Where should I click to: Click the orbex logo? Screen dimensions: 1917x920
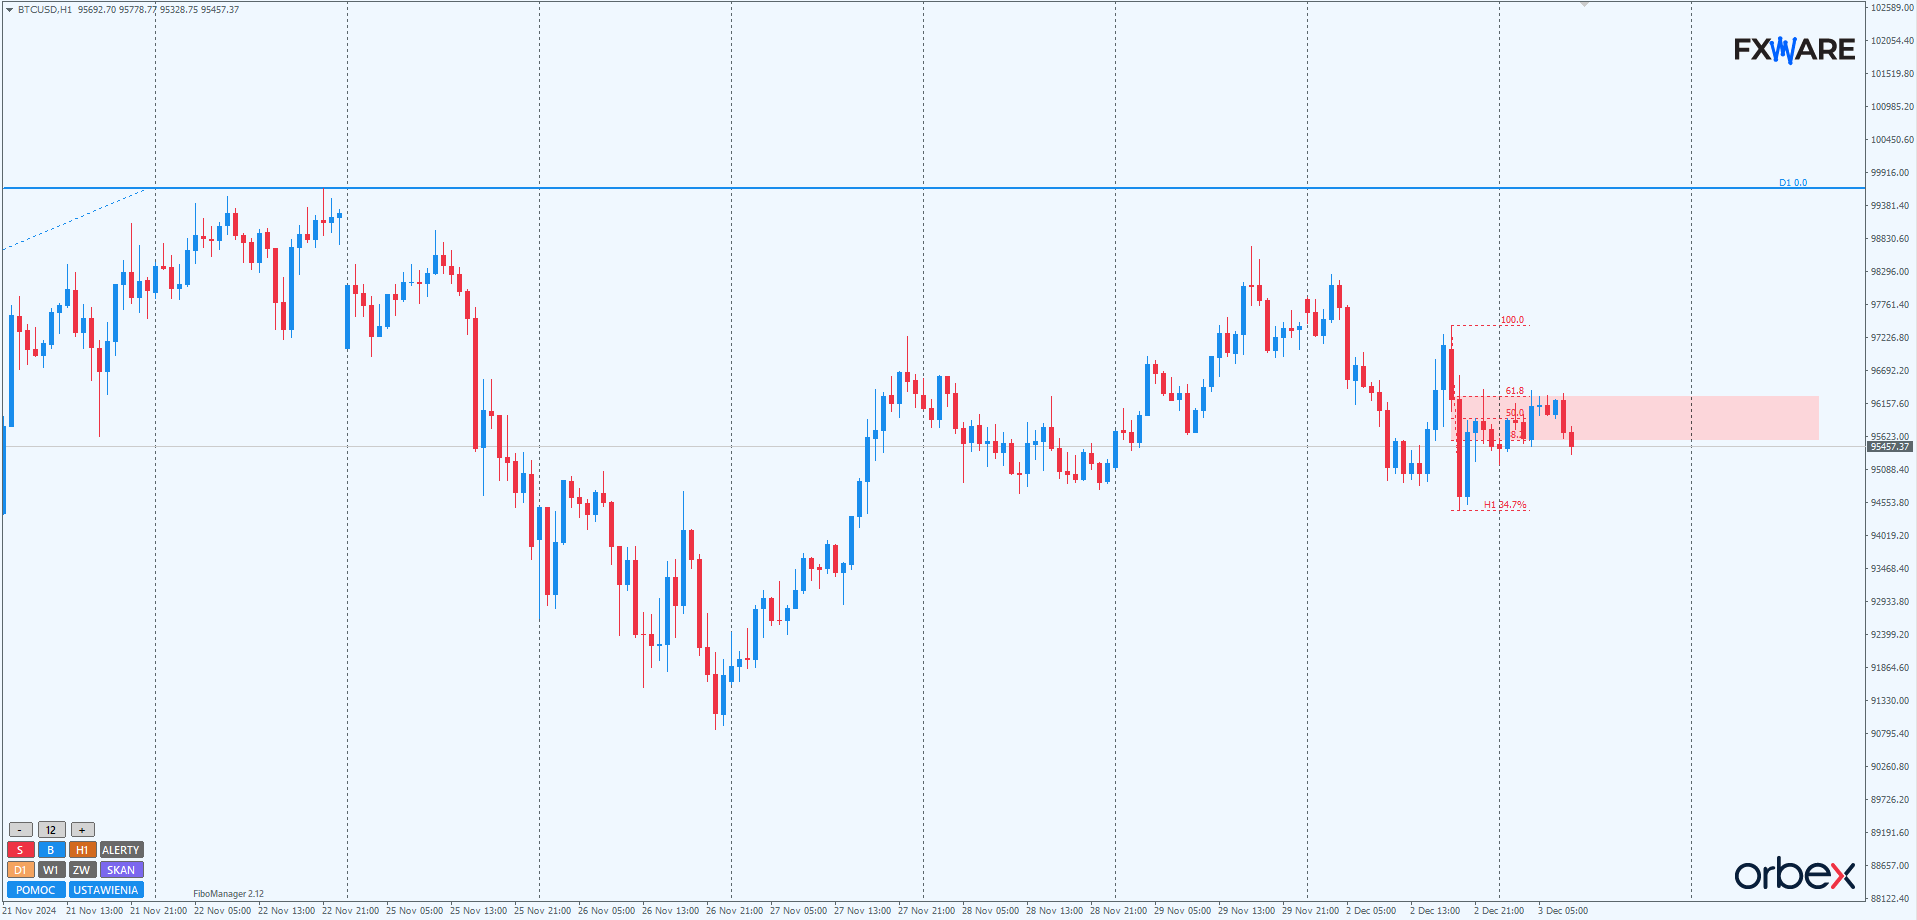click(1794, 874)
